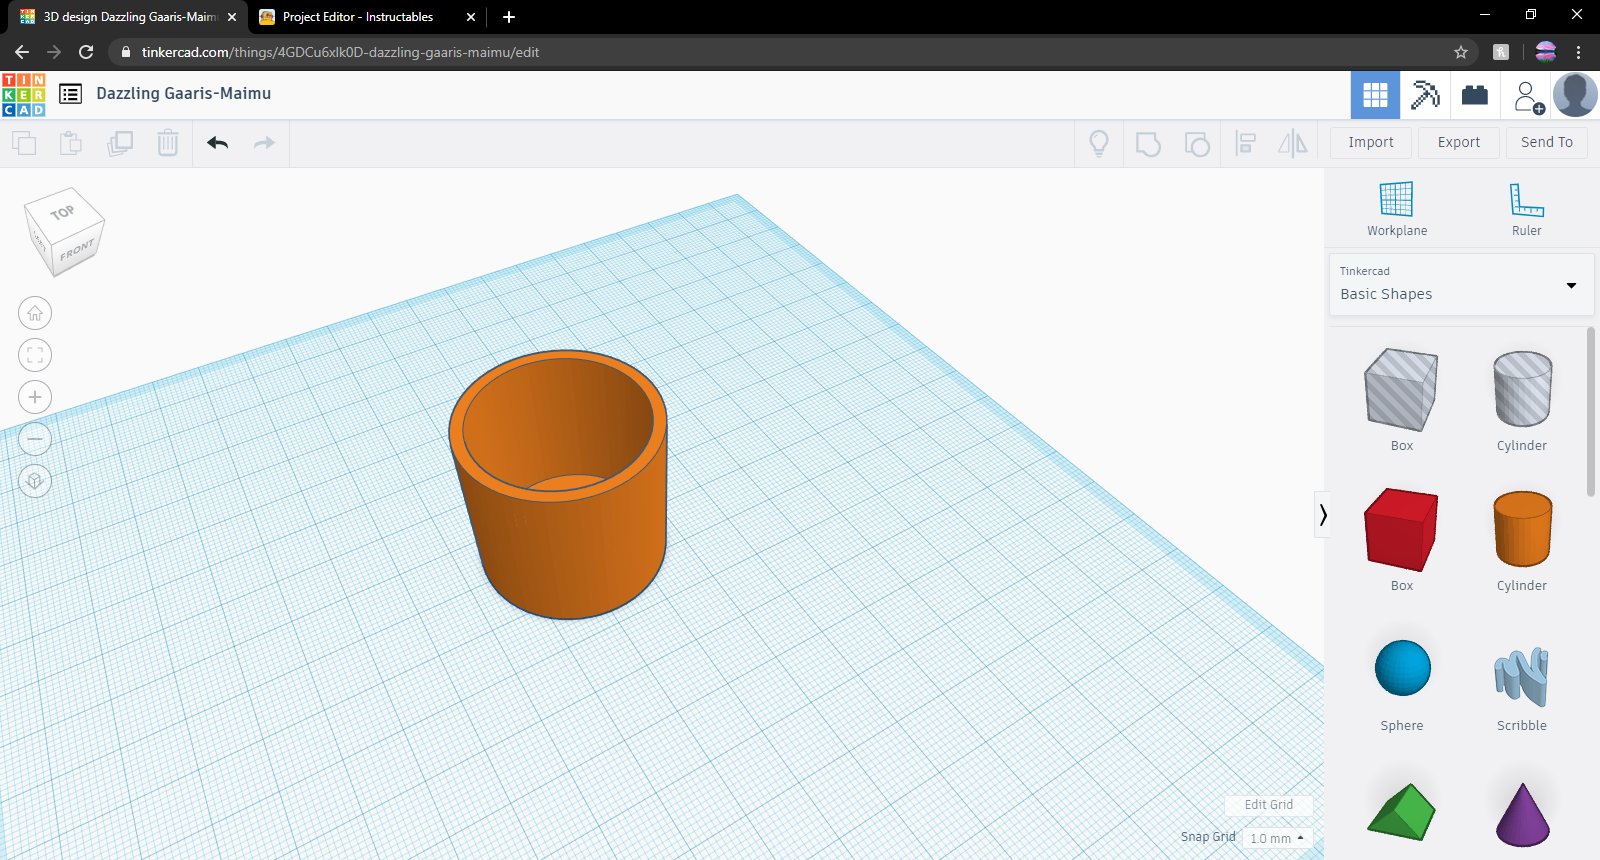Open the Basic Shapes category dropdown

click(x=1461, y=285)
